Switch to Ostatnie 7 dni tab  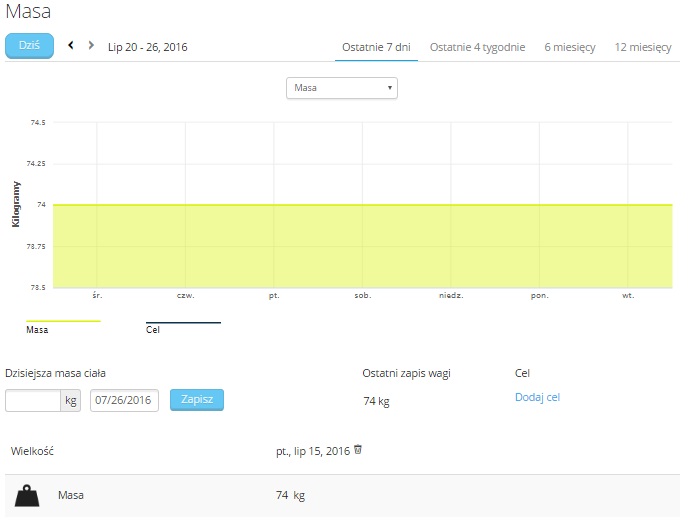click(377, 47)
